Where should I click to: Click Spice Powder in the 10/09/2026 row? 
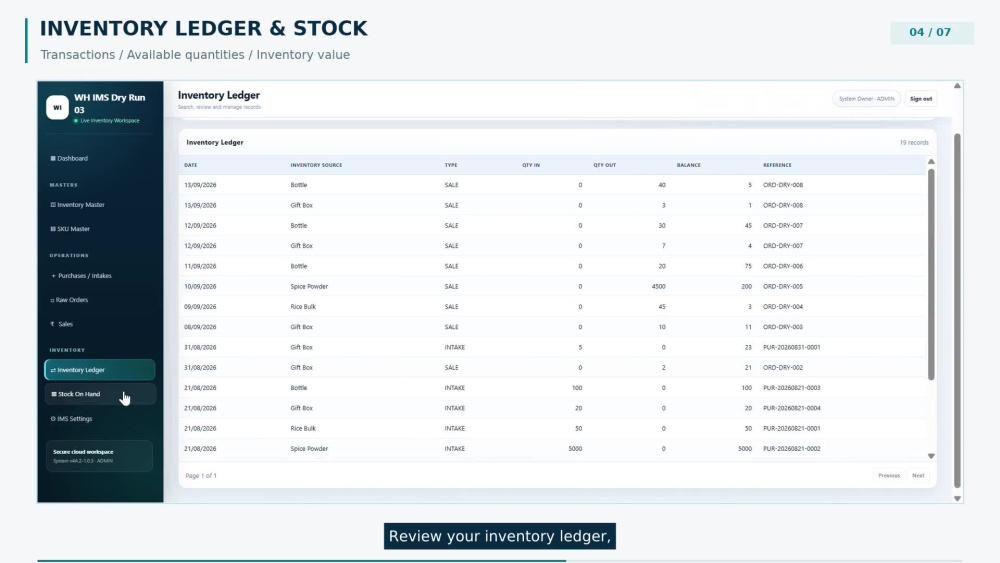pyautogui.click(x=309, y=286)
